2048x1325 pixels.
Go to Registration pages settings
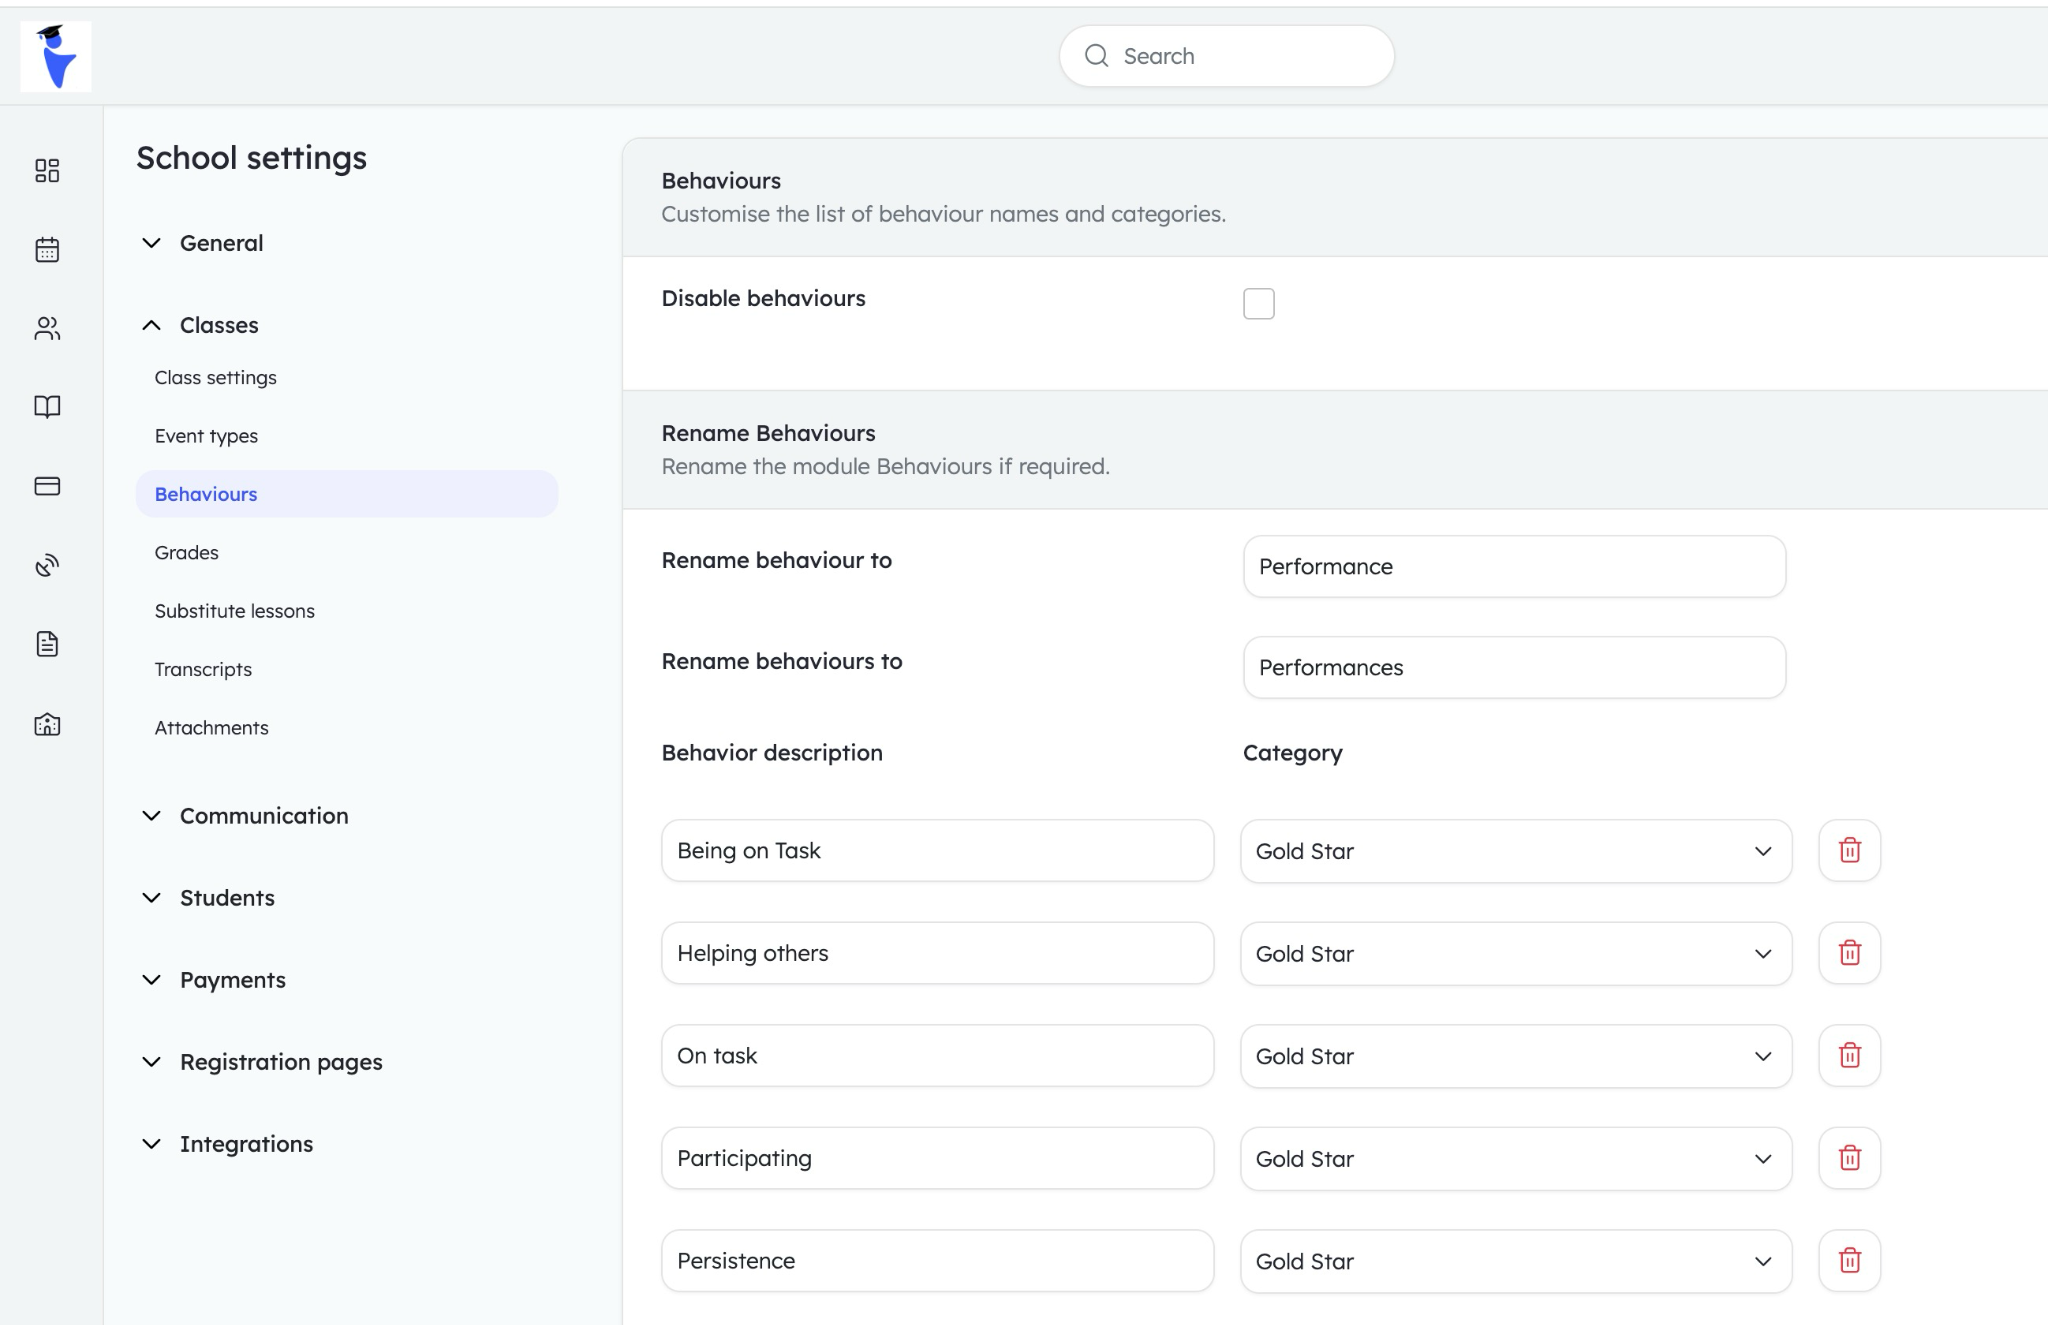[280, 1061]
